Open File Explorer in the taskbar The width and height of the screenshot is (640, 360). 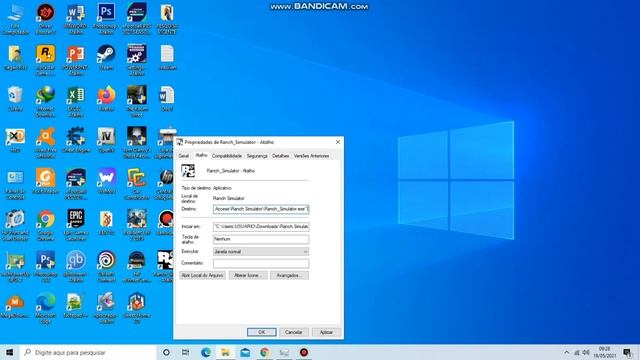click(x=225, y=352)
